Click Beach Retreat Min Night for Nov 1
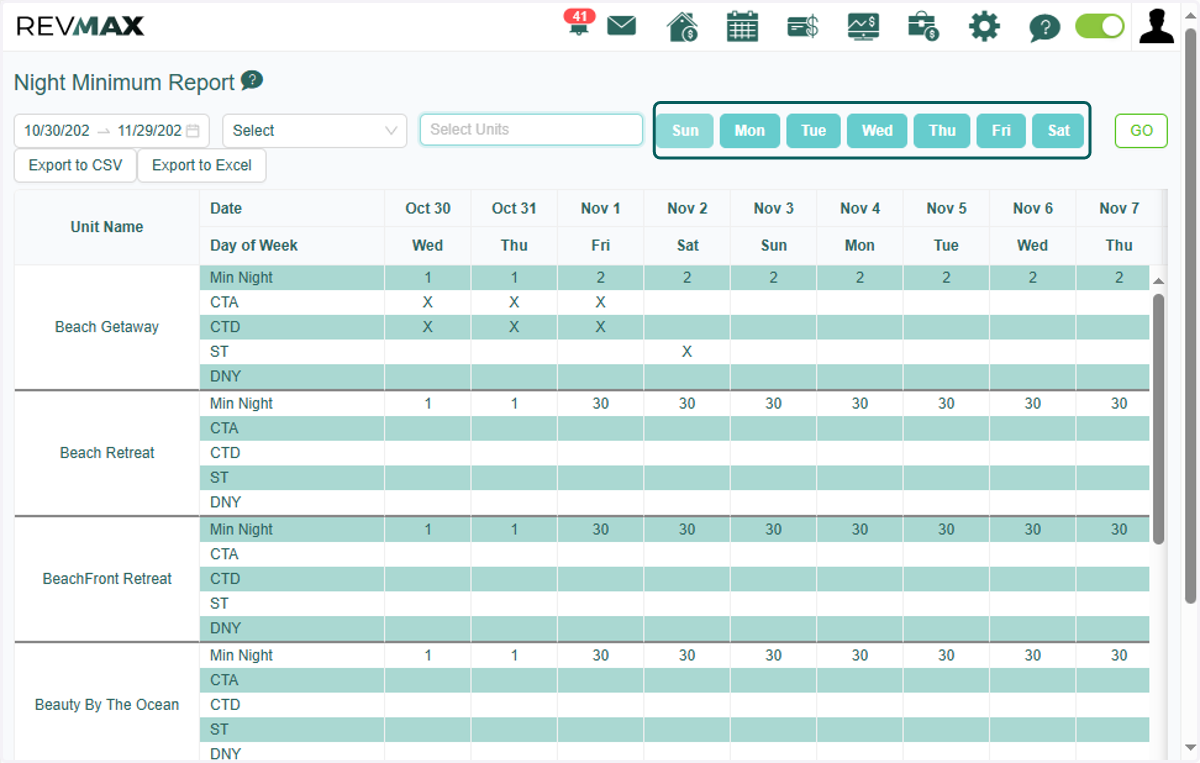 point(601,403)
